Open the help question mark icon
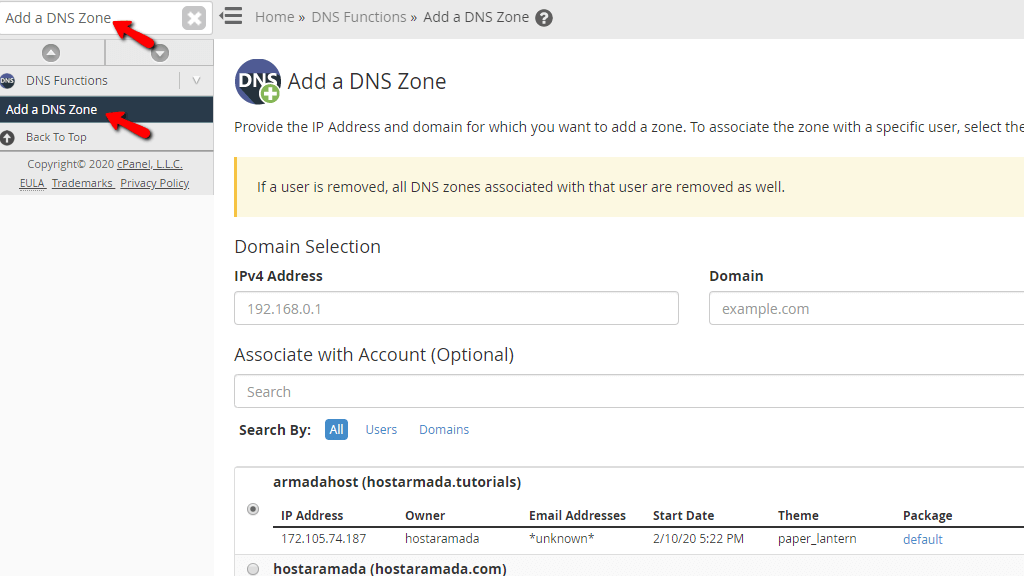 point(544,18)
